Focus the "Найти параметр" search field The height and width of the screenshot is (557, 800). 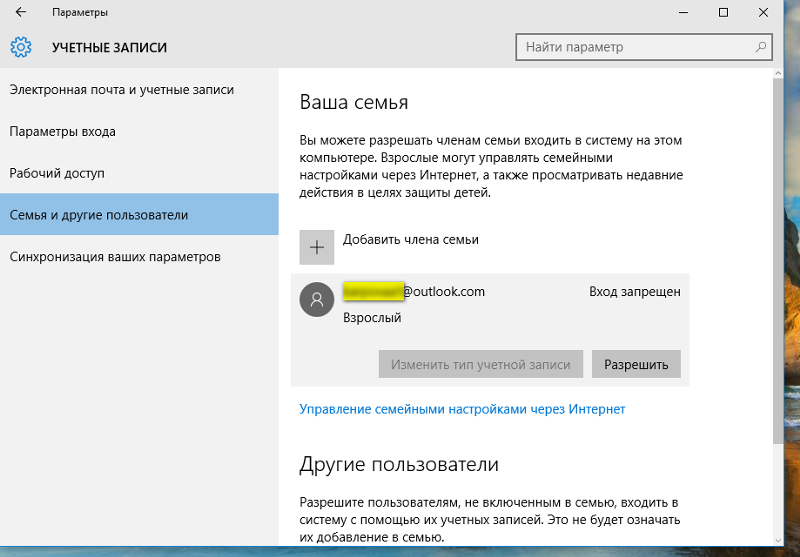coord(644,47)
